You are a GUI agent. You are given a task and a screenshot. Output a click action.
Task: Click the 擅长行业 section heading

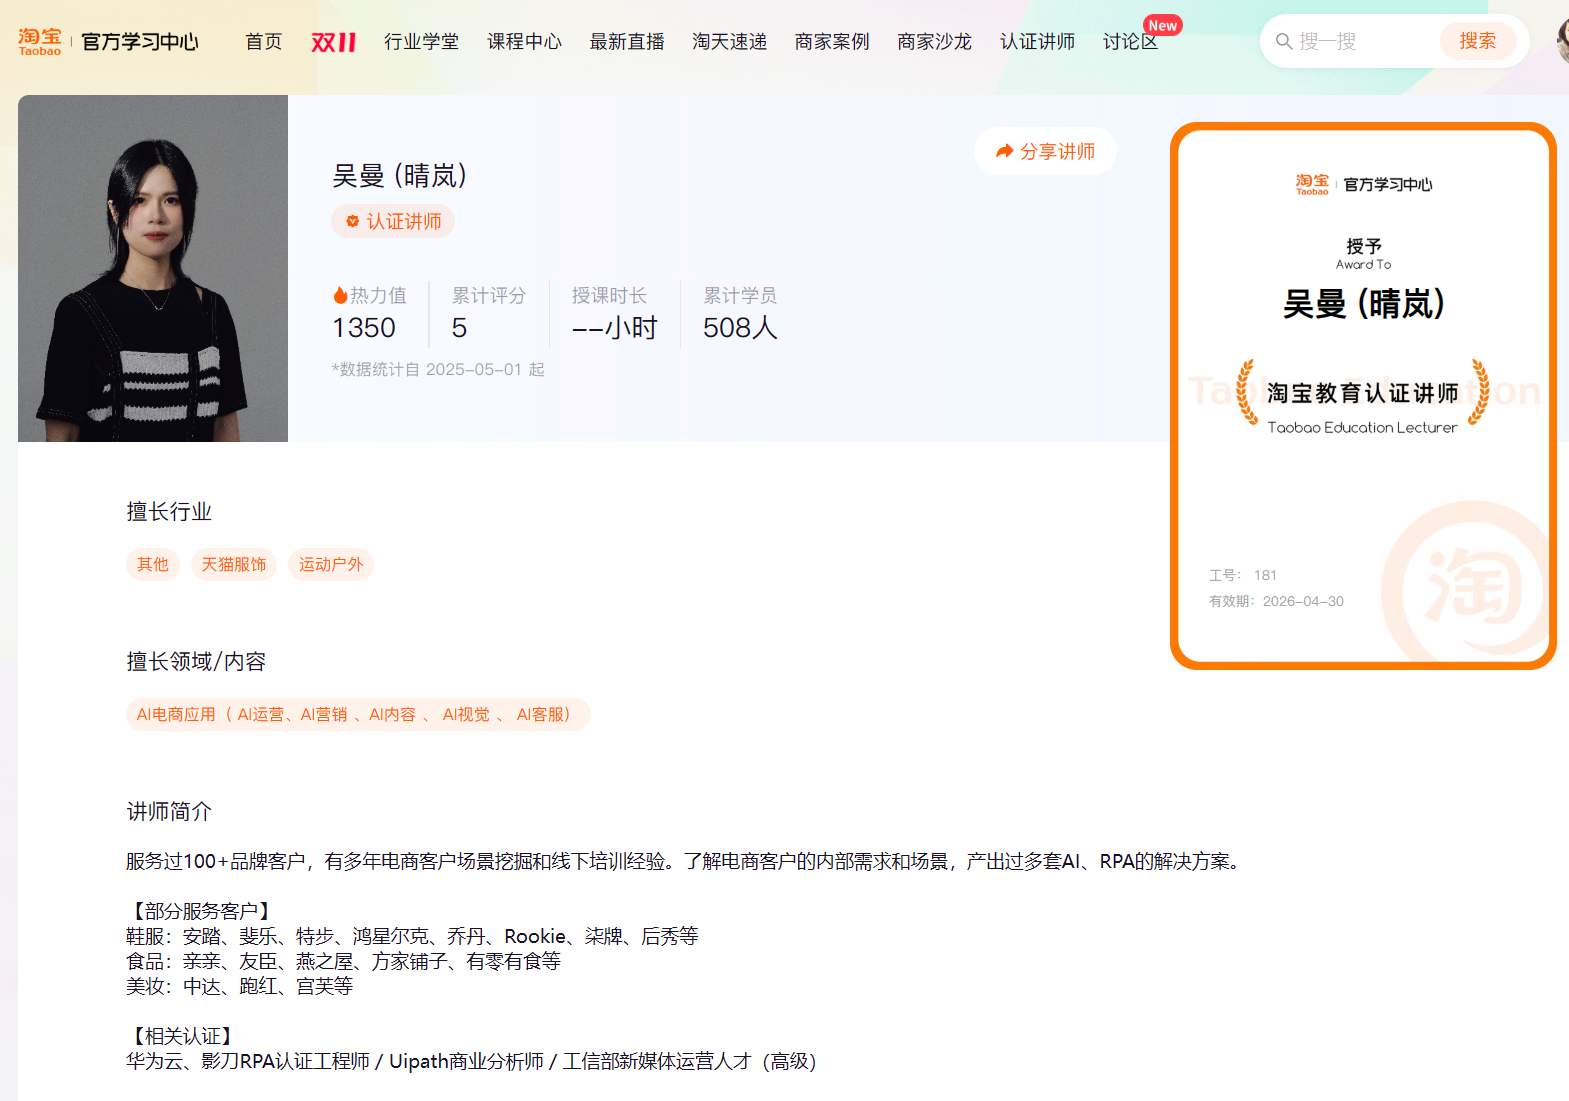(169, 512)
